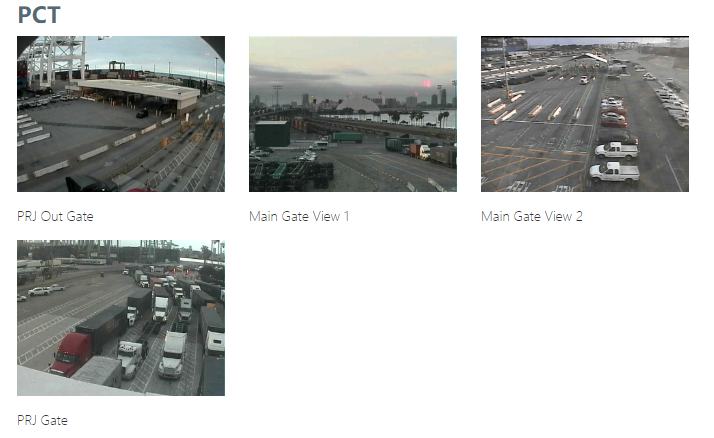Click the gate canopy roof in PRJ Out Gate

[137, 88]
